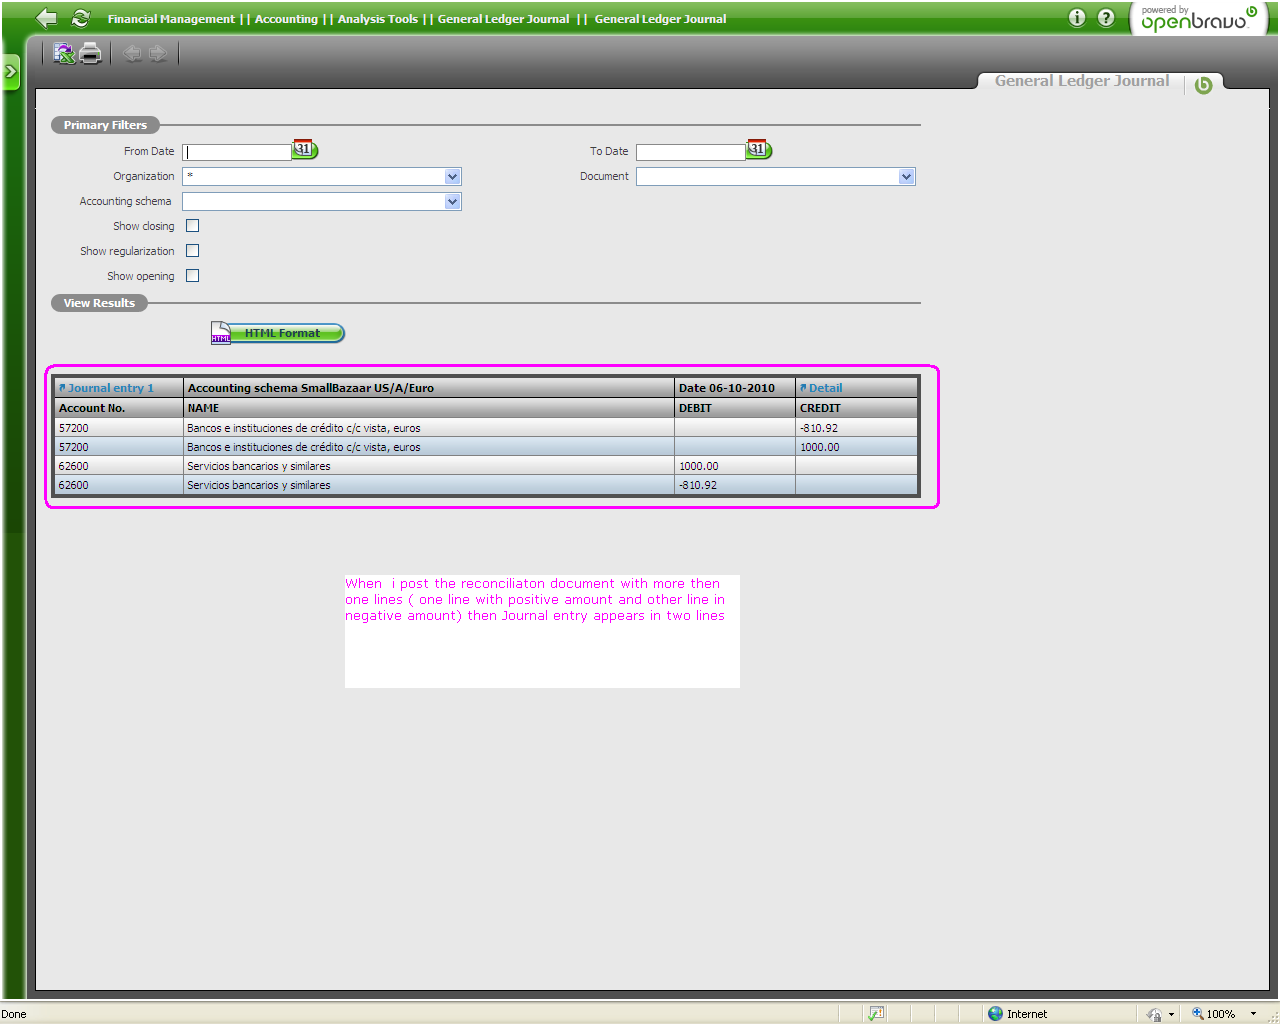Image resolution: width=1280 pixels, height=1024 pixels.
Task: Toggle the Show closing checkbox
Action: 193,226
